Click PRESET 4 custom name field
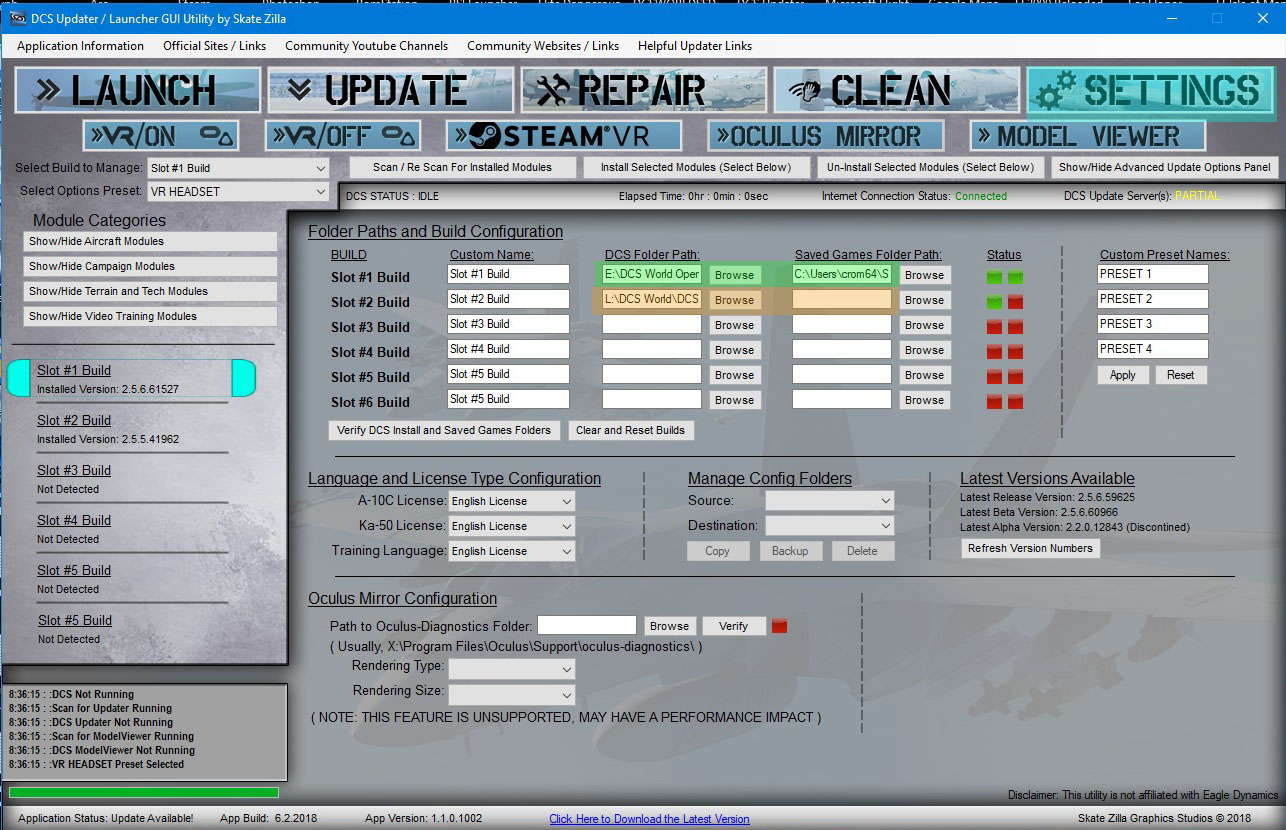The height and width of the screenshot is (830, 1286). pyautogui.click(x=1152, y=349)
